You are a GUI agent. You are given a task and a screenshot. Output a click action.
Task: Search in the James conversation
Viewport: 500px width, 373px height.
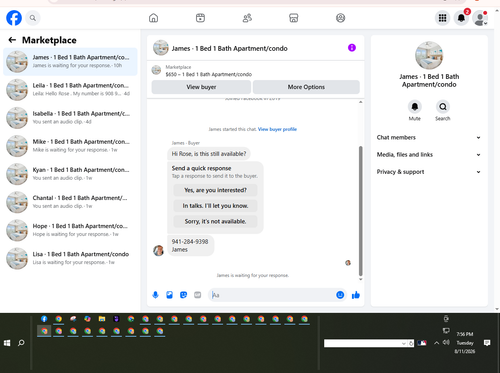(x=443, y=107)
